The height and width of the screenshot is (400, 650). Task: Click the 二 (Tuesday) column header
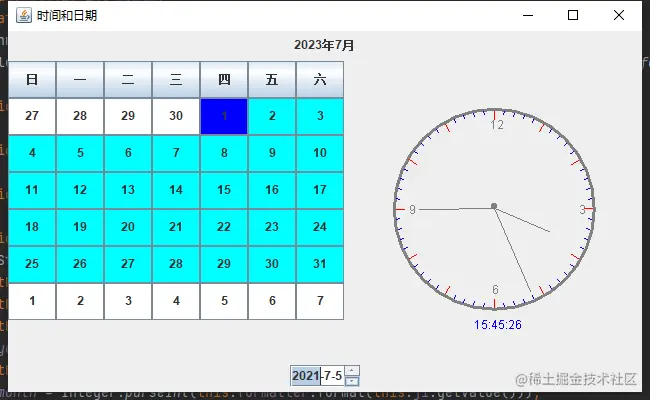click(128, 80)
